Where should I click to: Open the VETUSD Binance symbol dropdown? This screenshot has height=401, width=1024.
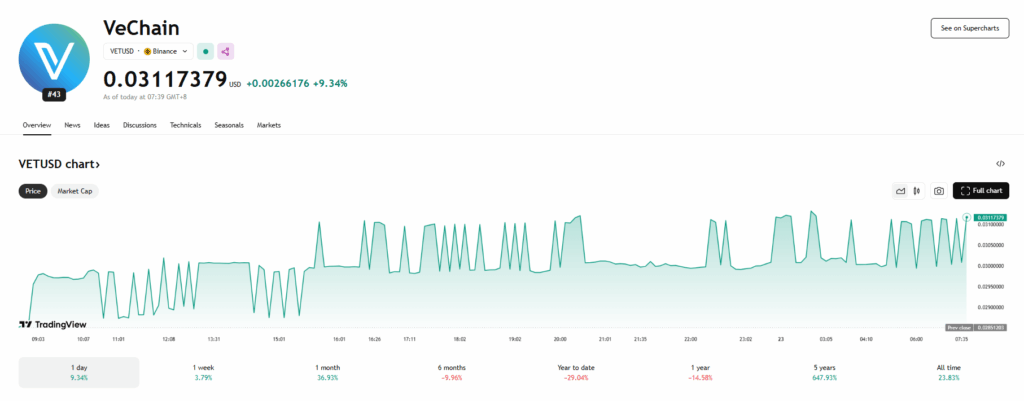coord(148,51)
